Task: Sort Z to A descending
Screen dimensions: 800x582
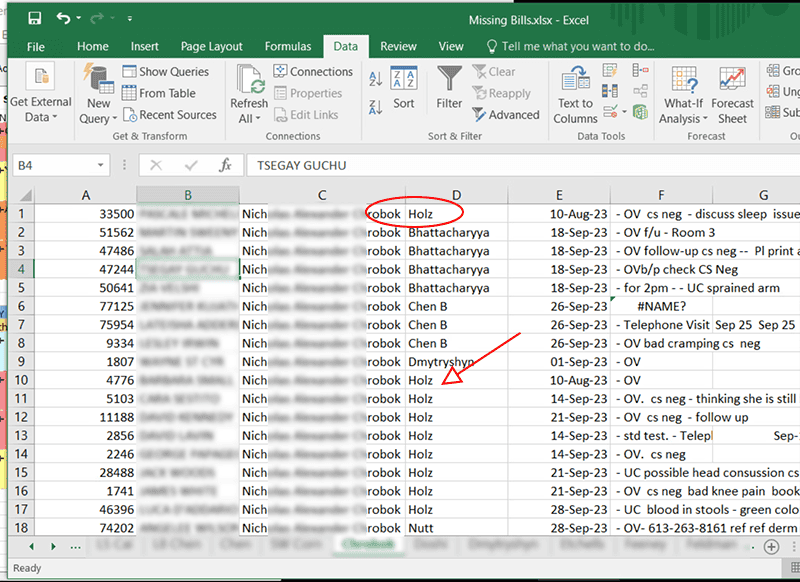Action: click(x=376, y=104)
